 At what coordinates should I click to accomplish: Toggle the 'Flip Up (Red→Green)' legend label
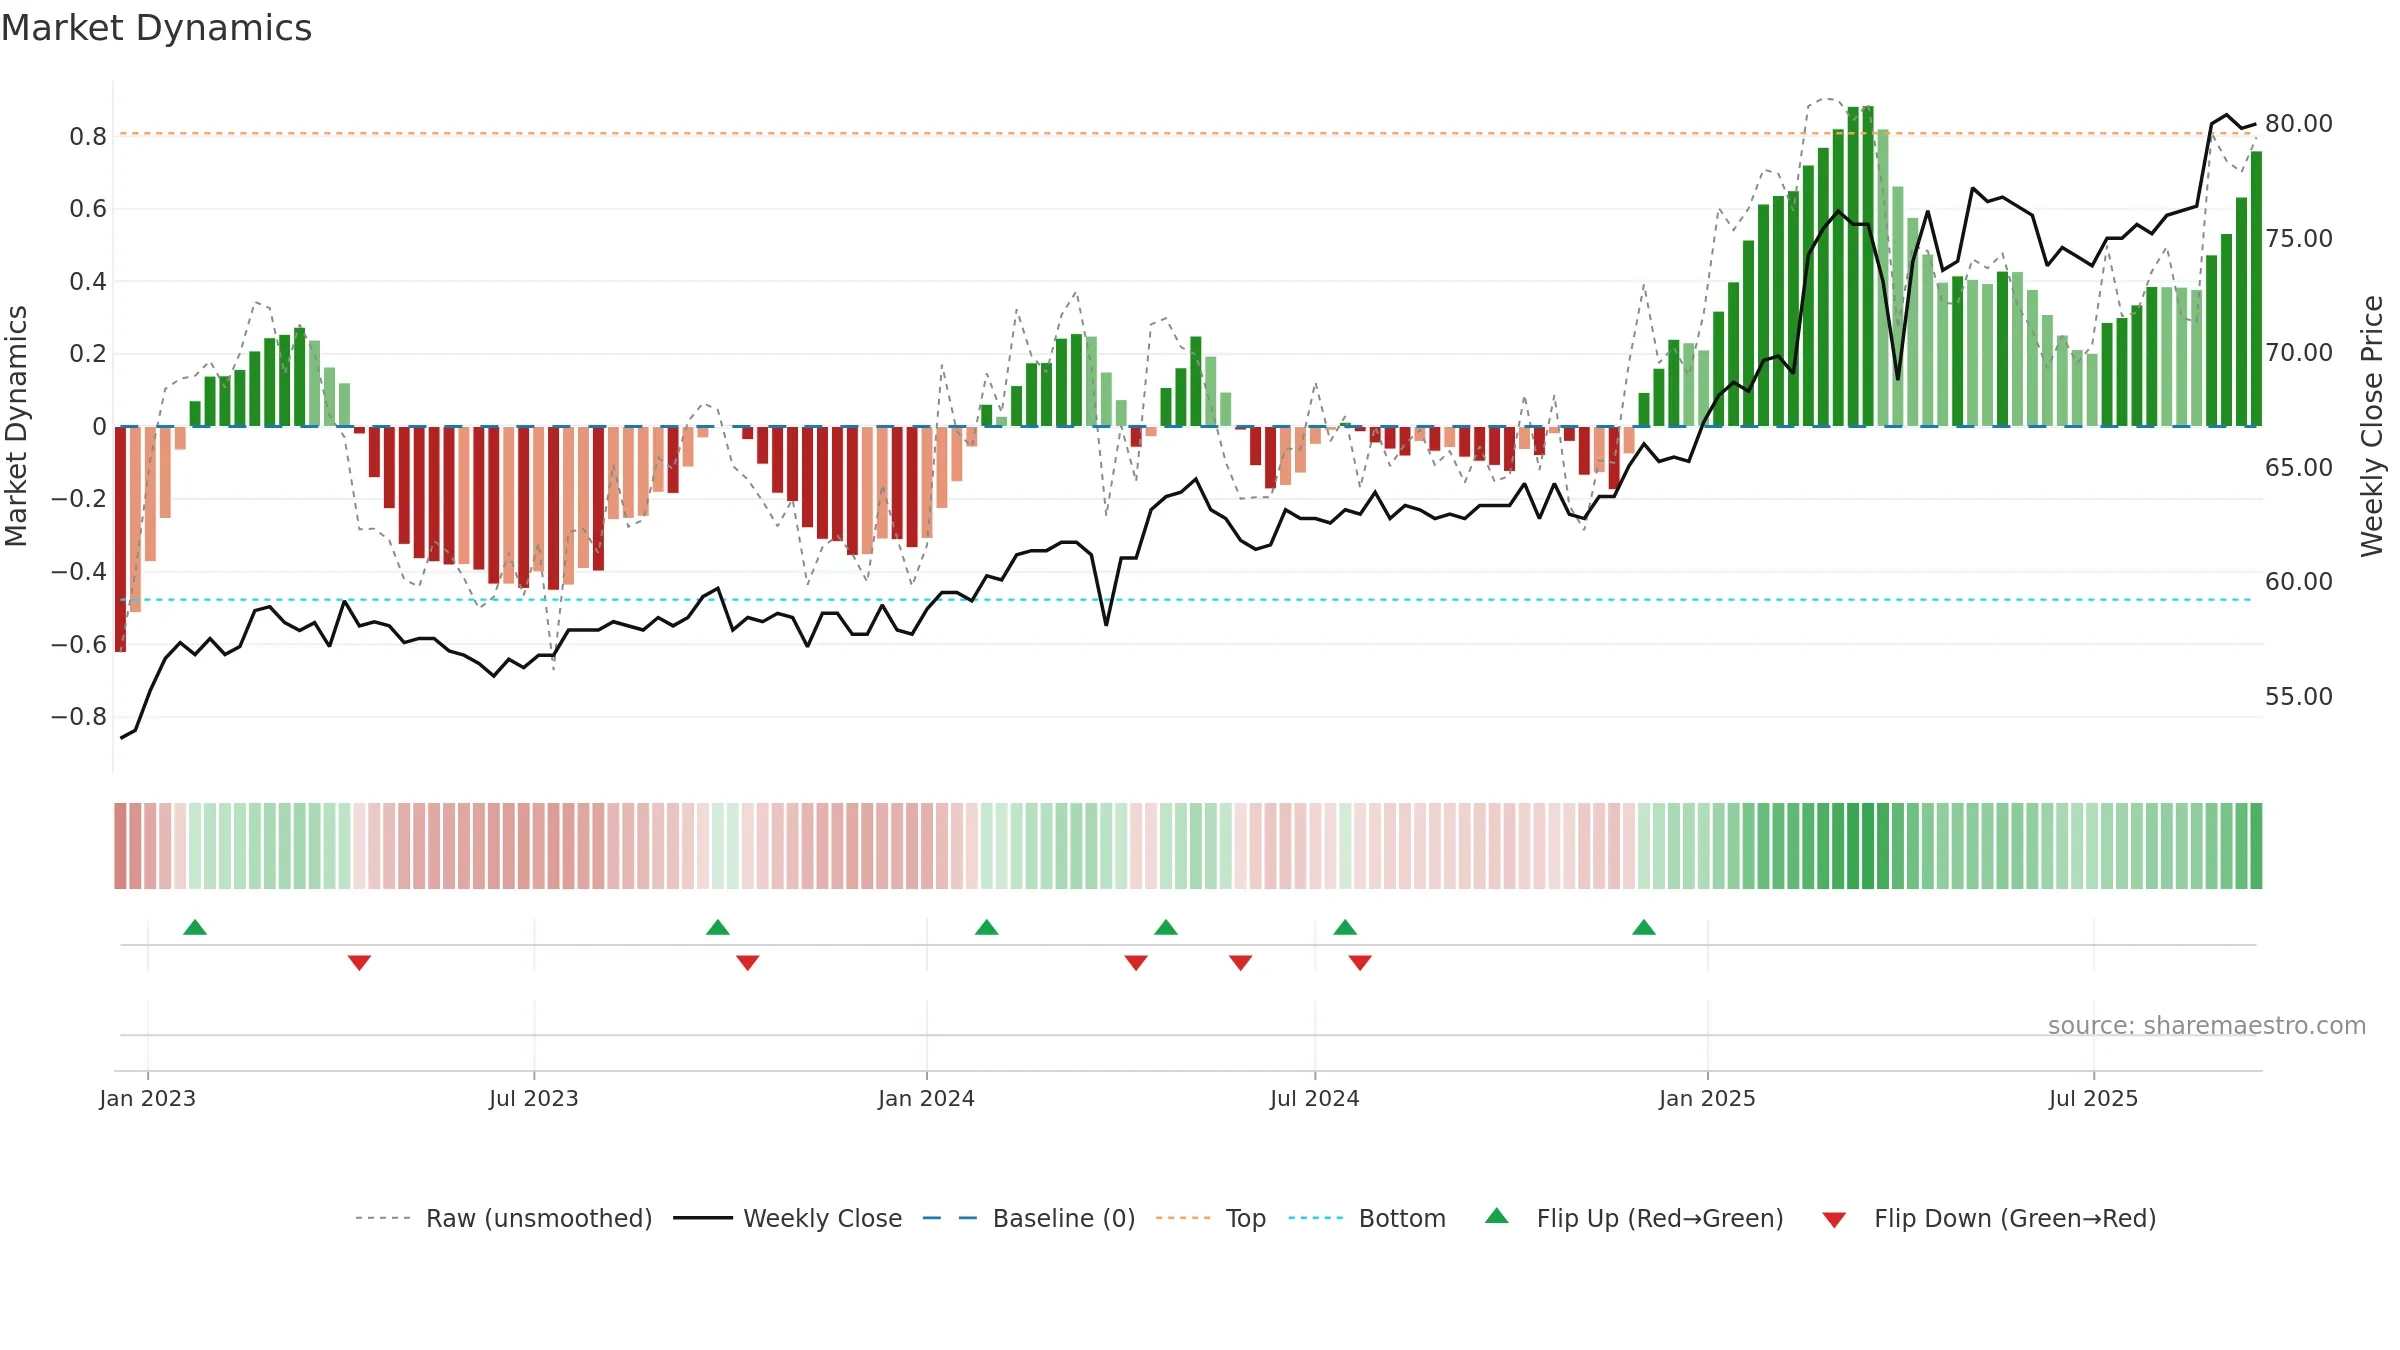(x=1660, y=1218)
